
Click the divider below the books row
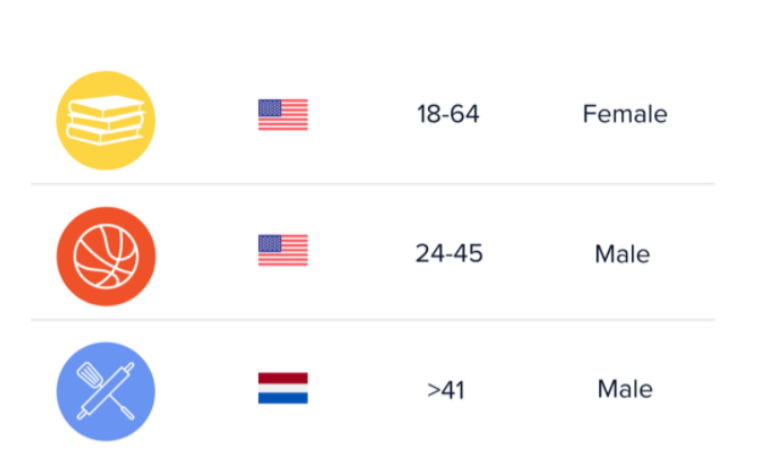tap(373, 184)
